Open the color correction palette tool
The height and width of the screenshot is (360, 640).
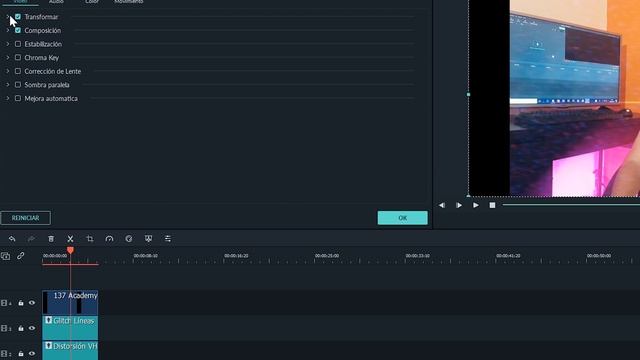pos(129,239)
